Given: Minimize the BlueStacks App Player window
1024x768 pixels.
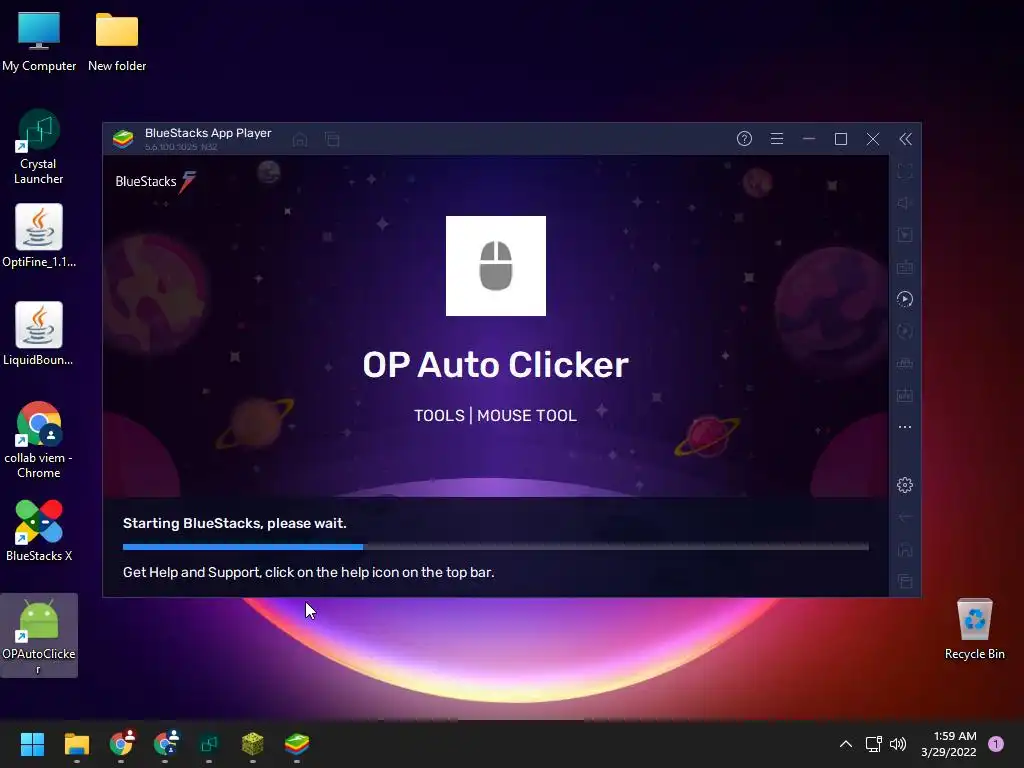Looking at the screenshot, I should tap(808, 138).
